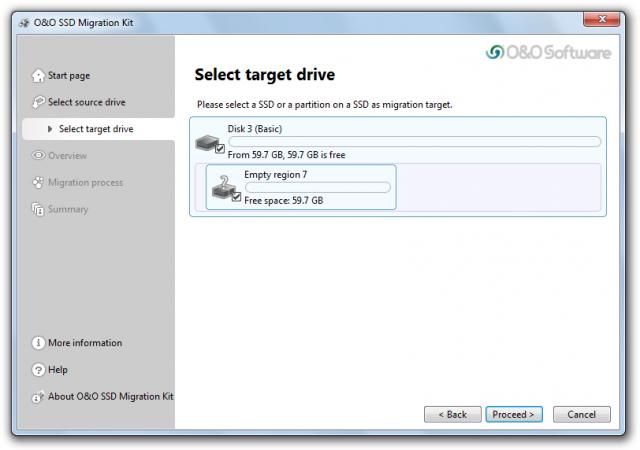Image resolution: width=640 pixels, height=450 pixels.
Task: Click the Disk 3 drive icon
Action: [x=207, y=143]
